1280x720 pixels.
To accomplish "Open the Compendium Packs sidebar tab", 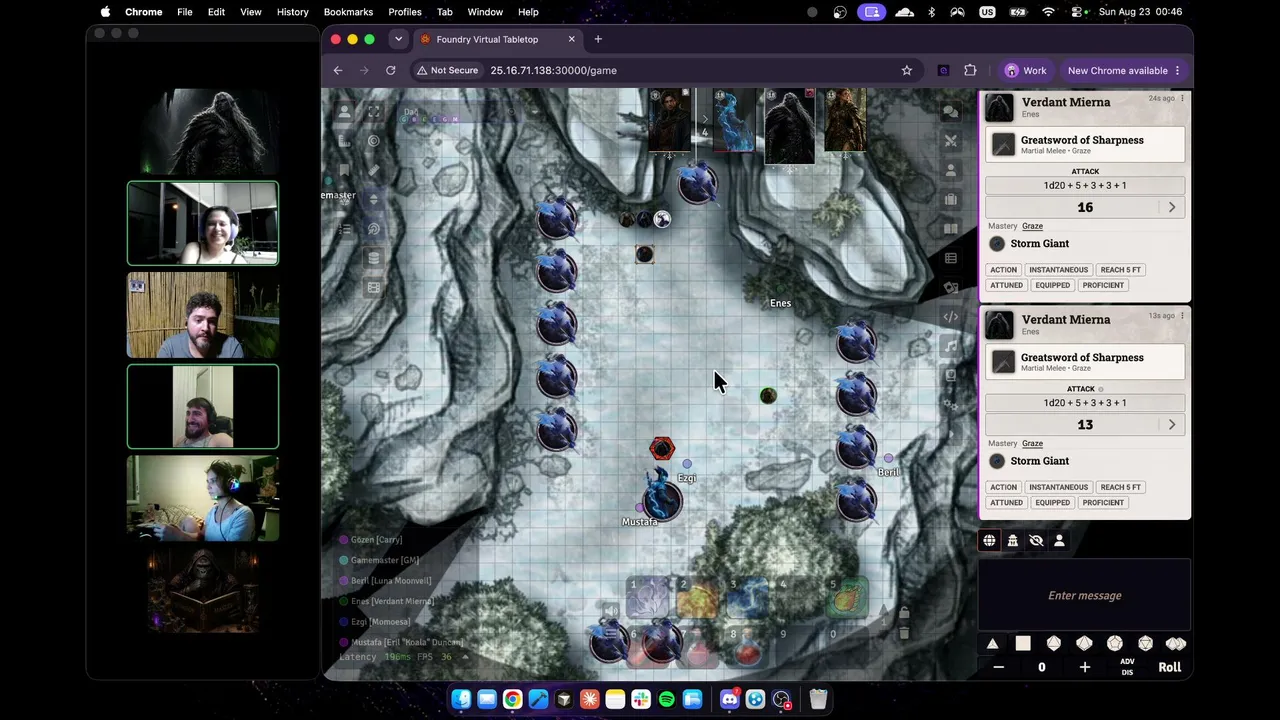I will (x=951, y=376).
